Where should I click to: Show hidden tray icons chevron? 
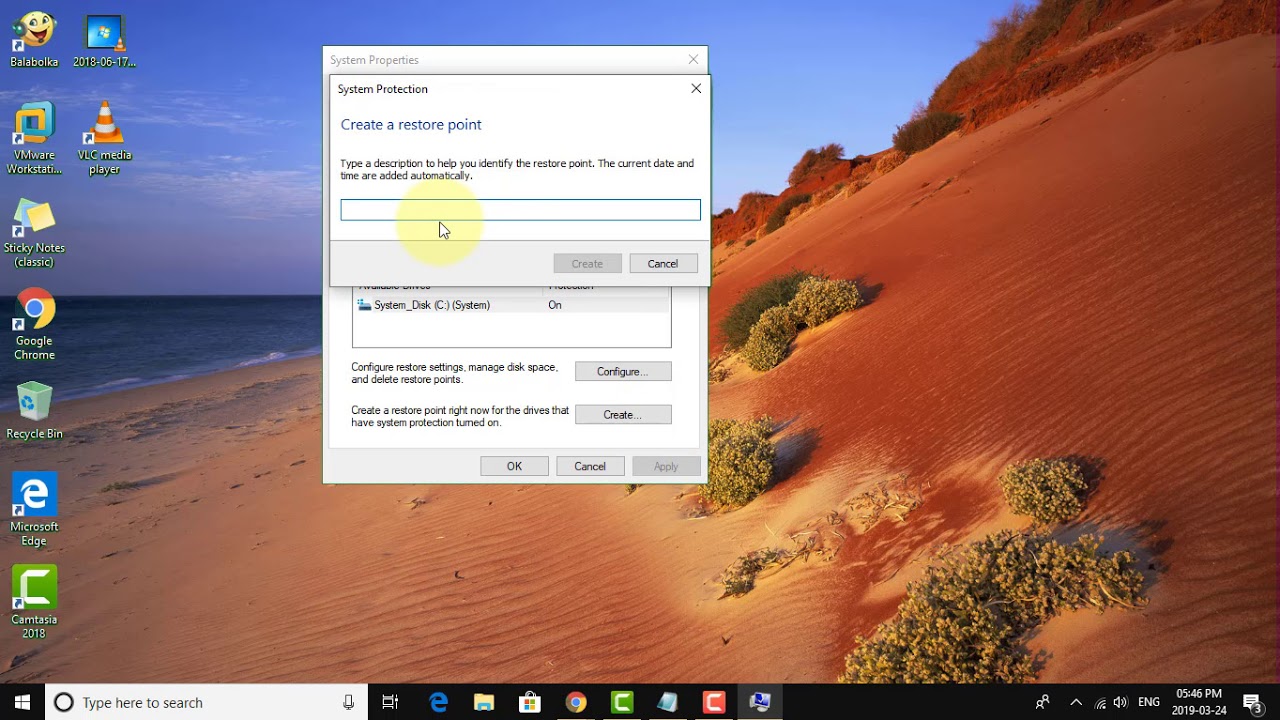coord(1076,702)
